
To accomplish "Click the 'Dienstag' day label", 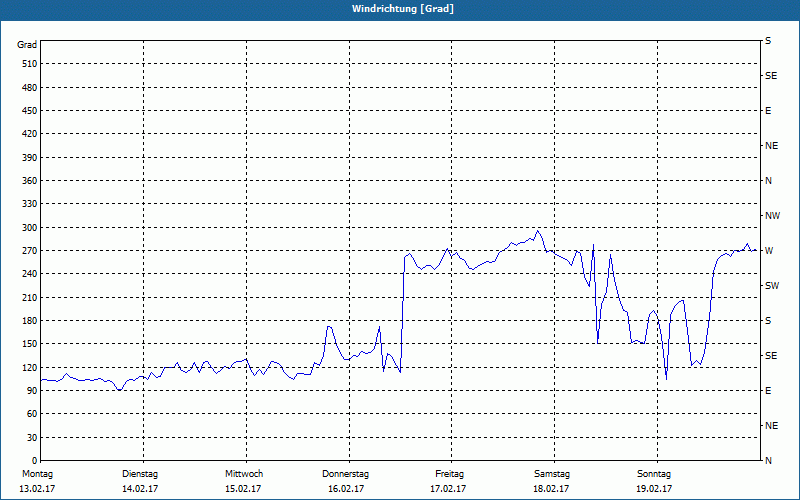I will click(140, 474).
